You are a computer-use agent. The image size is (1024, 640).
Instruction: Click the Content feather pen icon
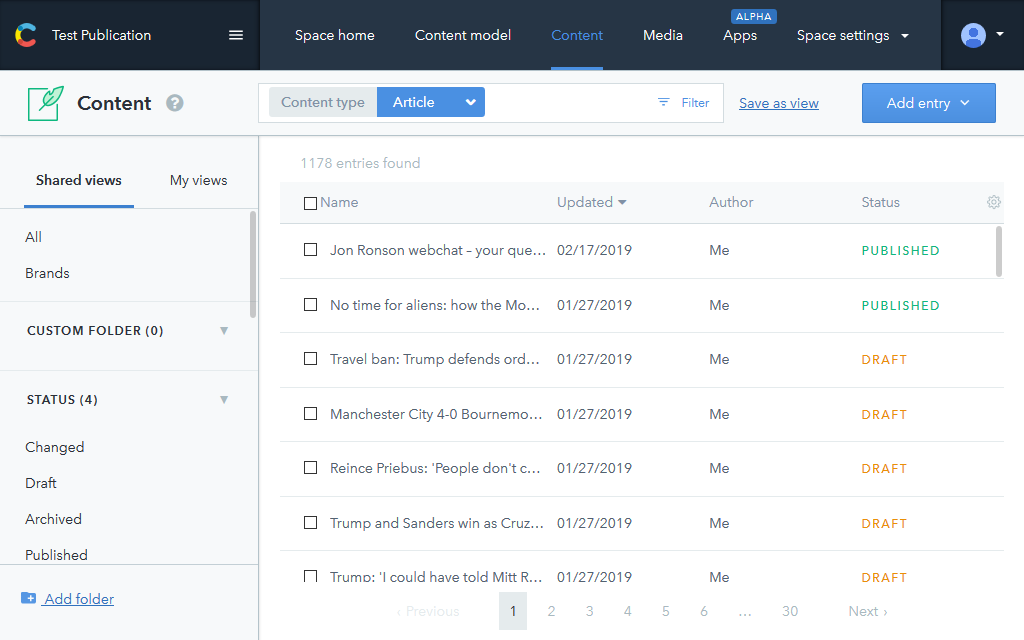click(45, 103)
